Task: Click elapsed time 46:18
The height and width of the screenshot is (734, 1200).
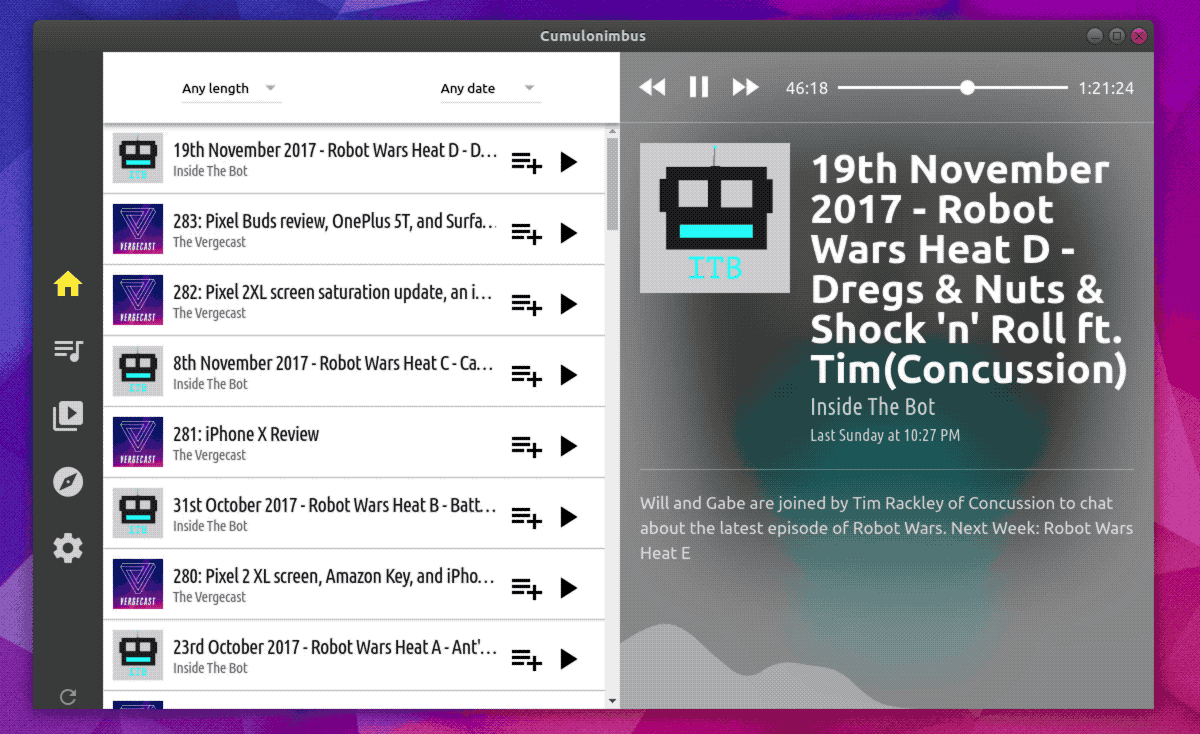Action: click(x=807, y=89)
